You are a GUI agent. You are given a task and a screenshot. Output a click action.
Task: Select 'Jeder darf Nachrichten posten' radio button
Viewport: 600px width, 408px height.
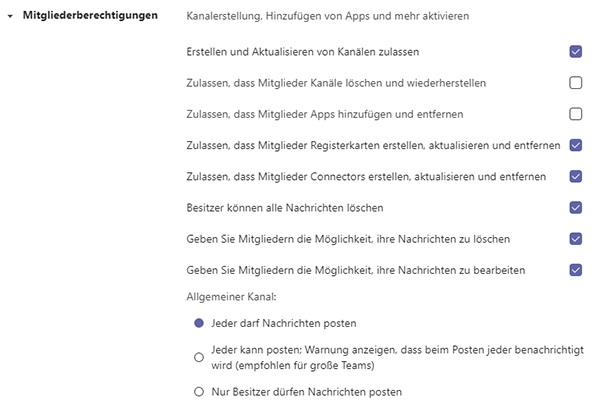pos(199,323)
